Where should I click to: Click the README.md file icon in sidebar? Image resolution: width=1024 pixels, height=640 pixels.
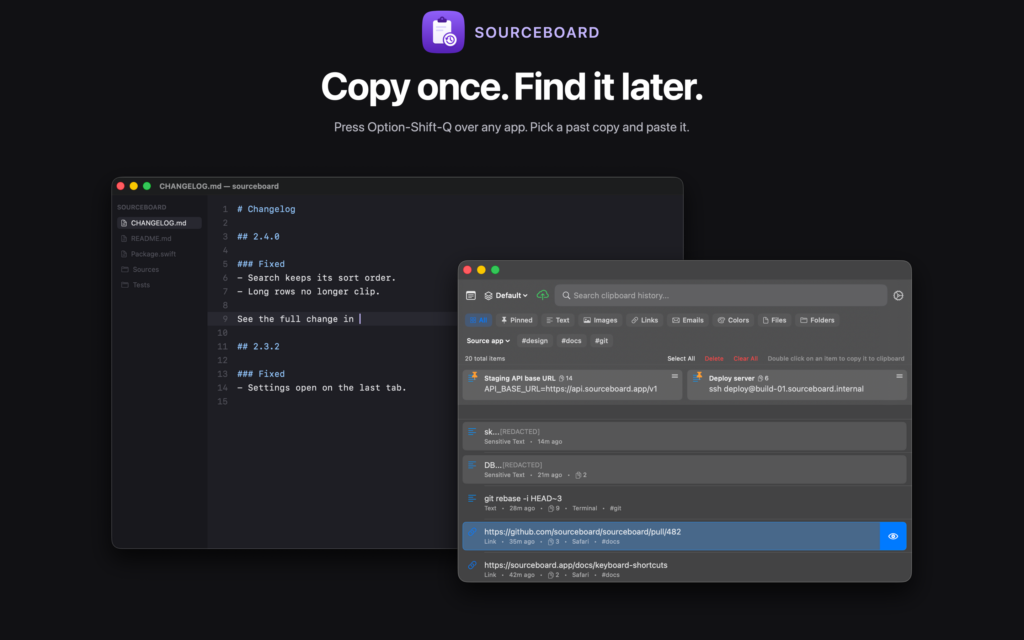coord(124,238)
